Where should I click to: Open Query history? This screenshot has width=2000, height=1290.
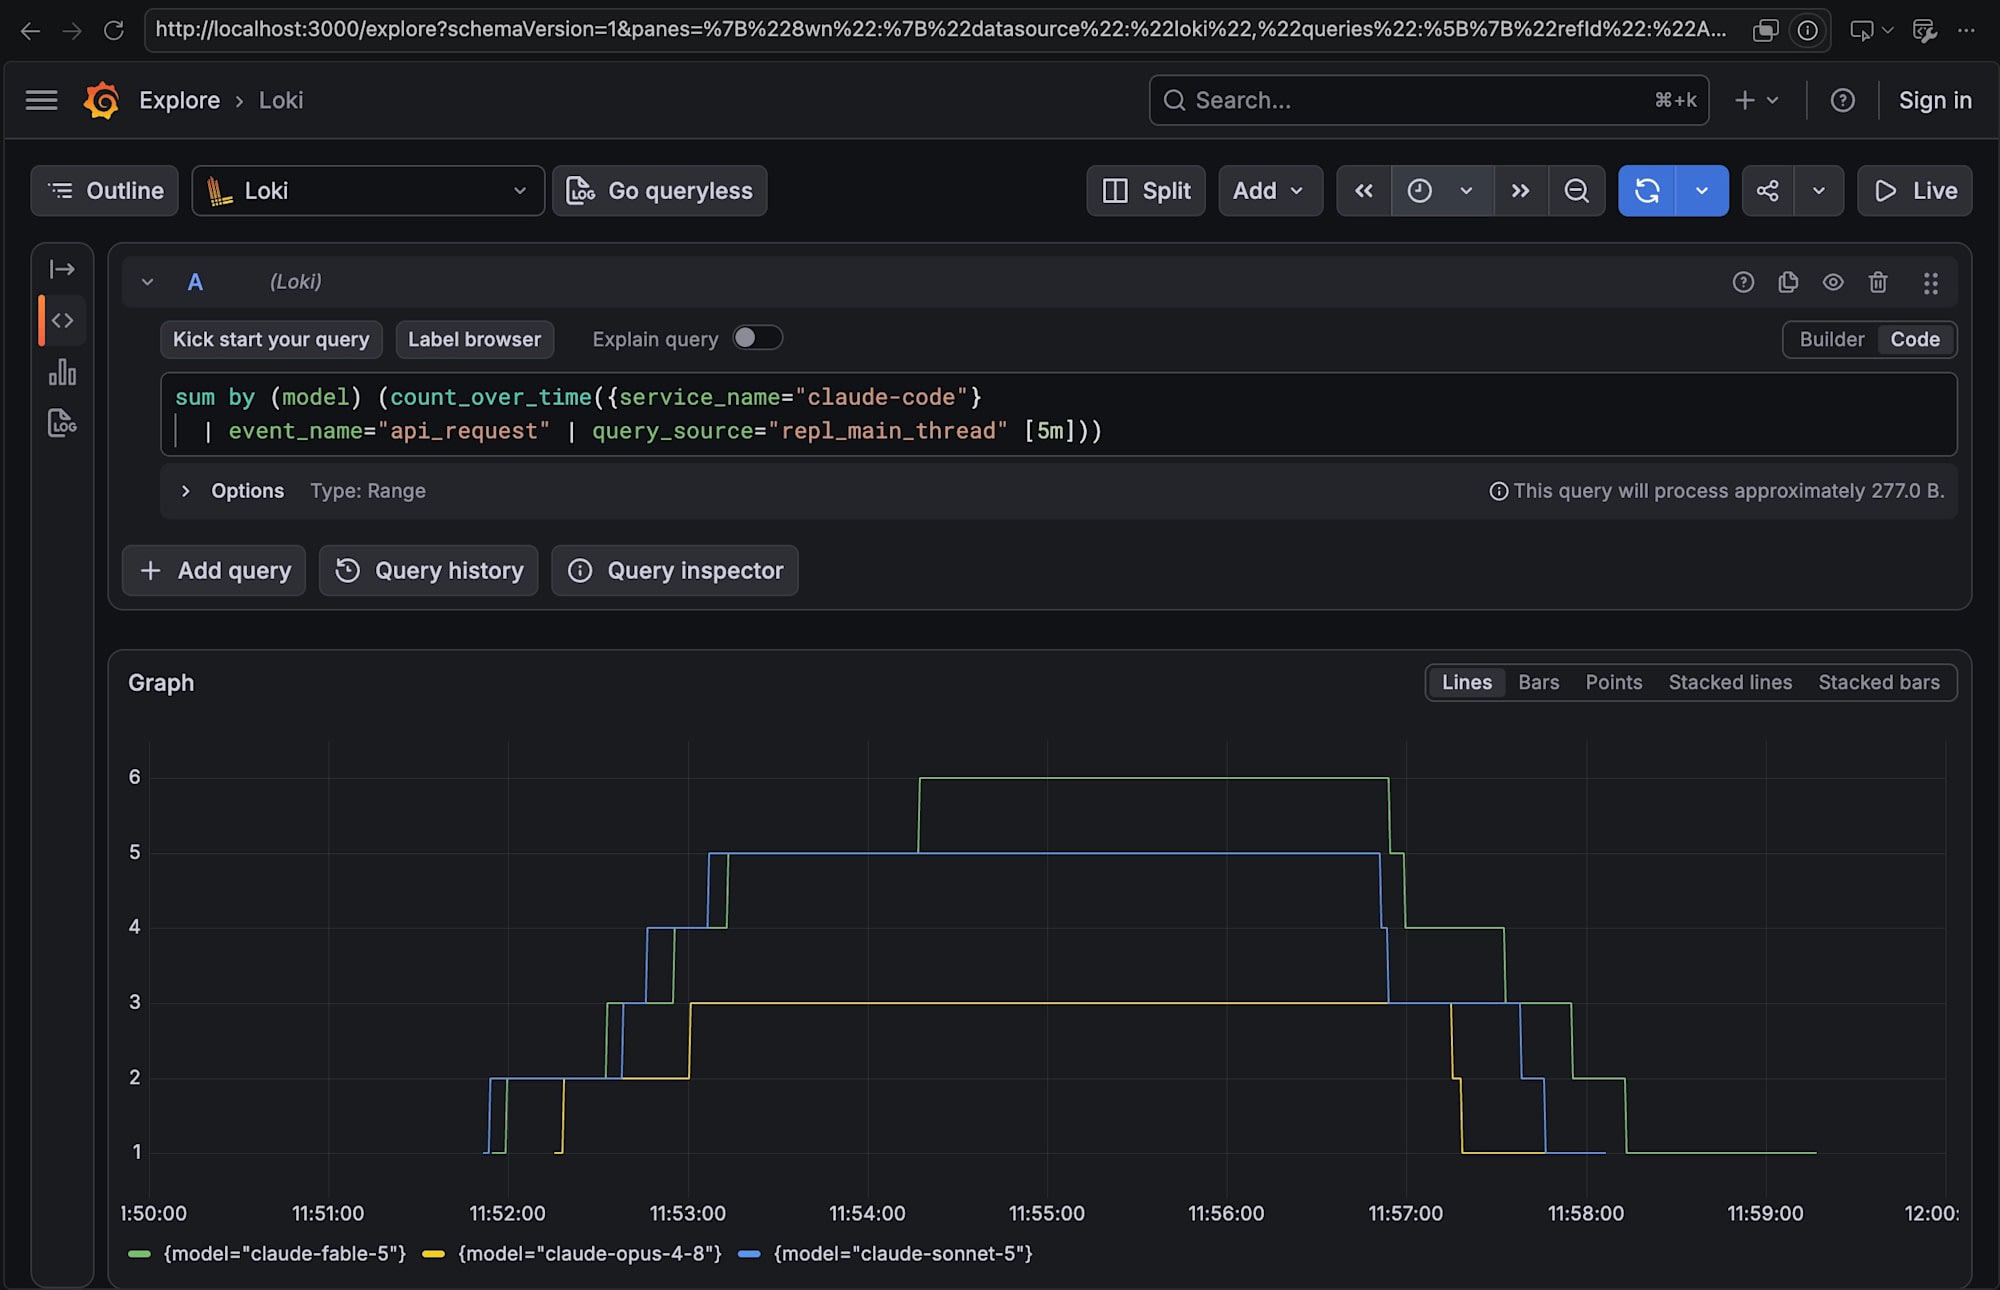pyautogui.click(x=429, y=570)
